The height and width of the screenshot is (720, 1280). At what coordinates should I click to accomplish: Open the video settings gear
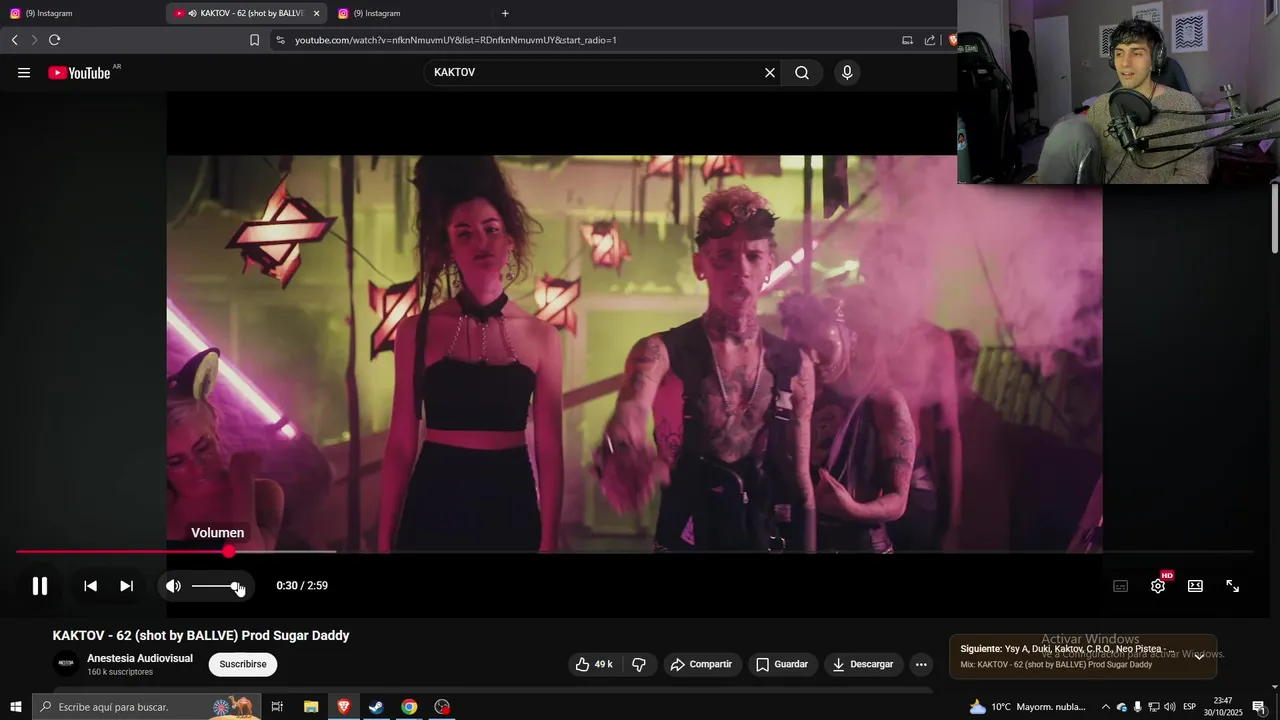(x=1158, y=586)
